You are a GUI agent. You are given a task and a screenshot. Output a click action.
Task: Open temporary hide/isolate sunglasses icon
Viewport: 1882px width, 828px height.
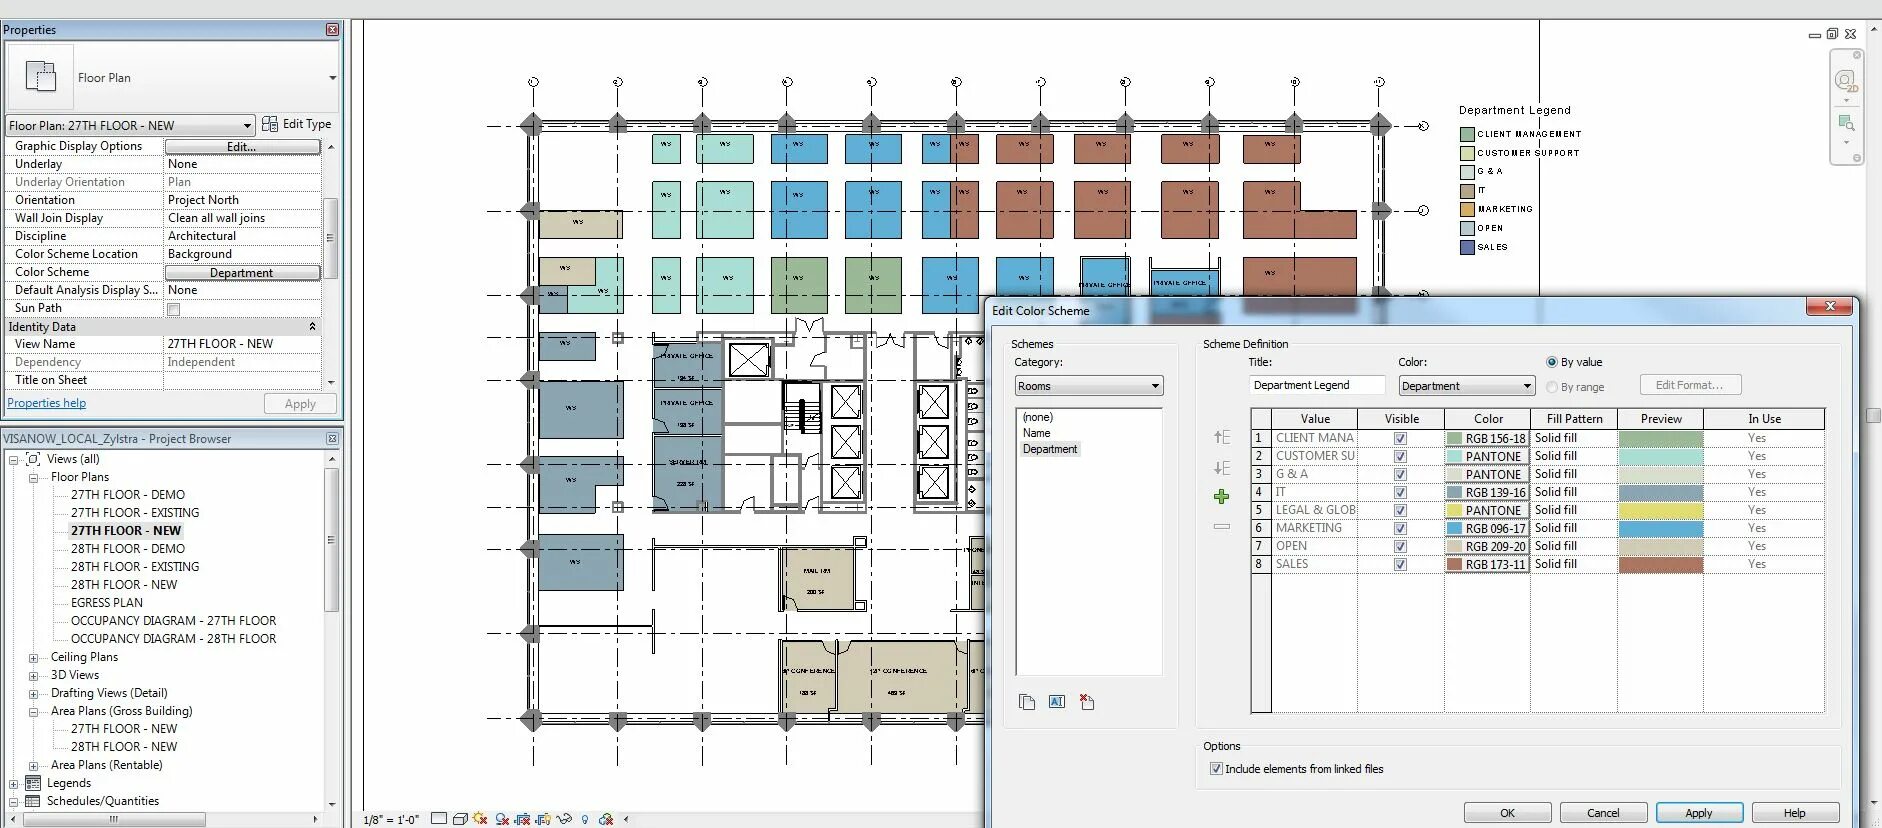(x=564, y=819)
